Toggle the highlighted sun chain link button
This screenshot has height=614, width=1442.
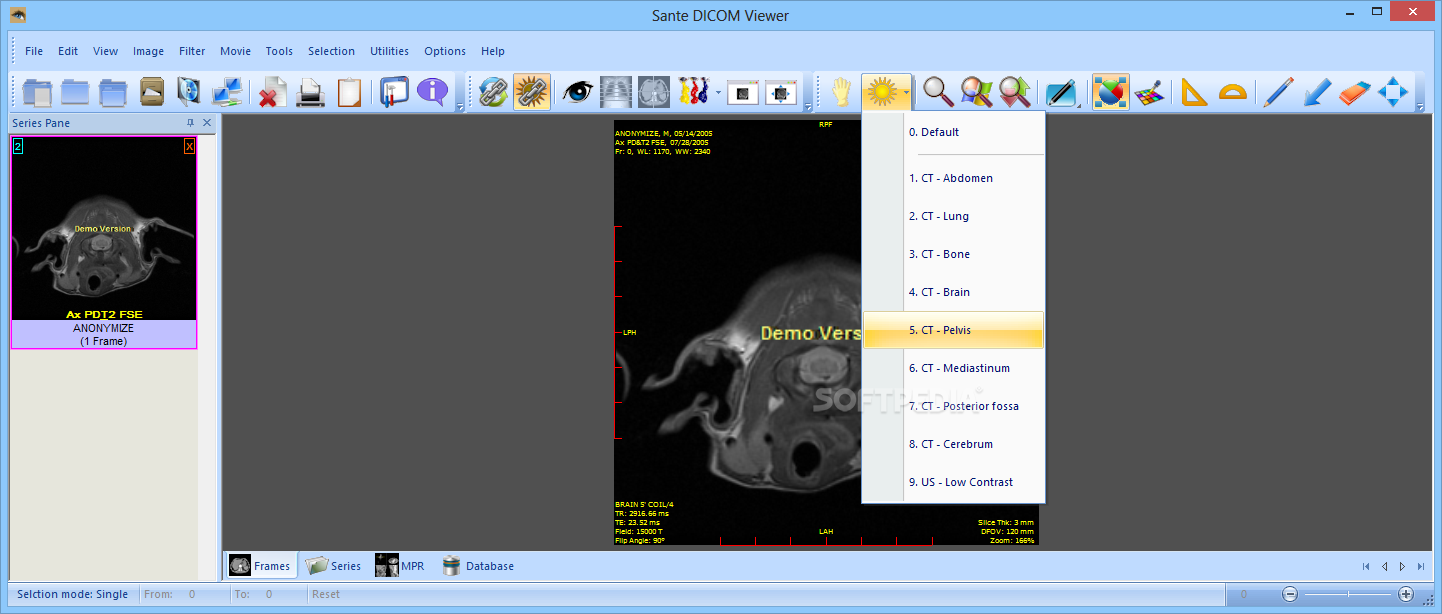coord(531,92)
